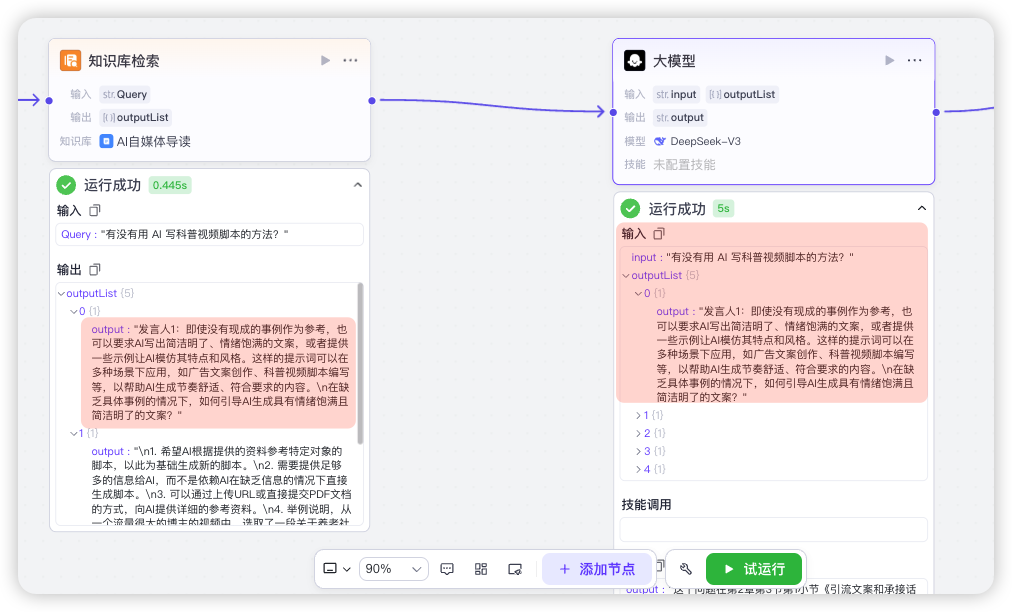Click the 5s run time badge
This screenshot has height=612, width=1012.
[724, 209]
